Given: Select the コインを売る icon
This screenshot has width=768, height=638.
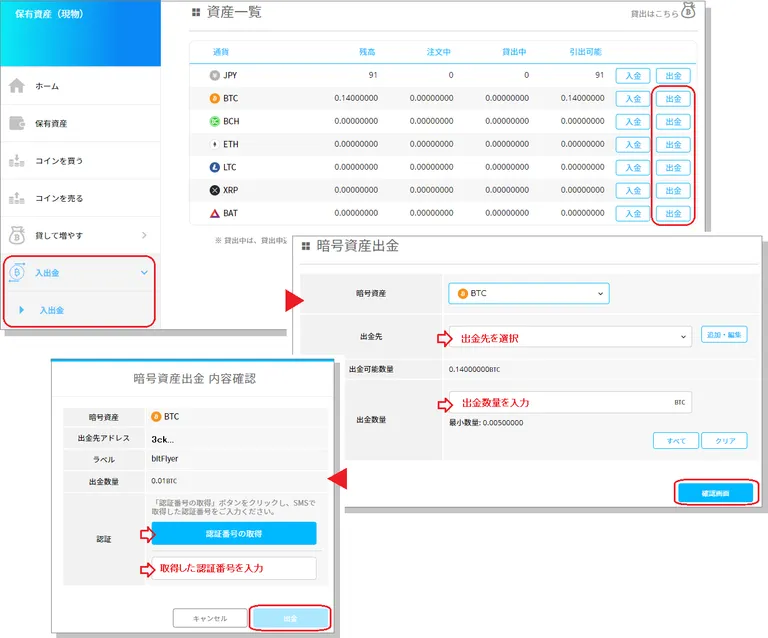Looking at the screenshot, I should pyautogui.click(x=17, y=198).
